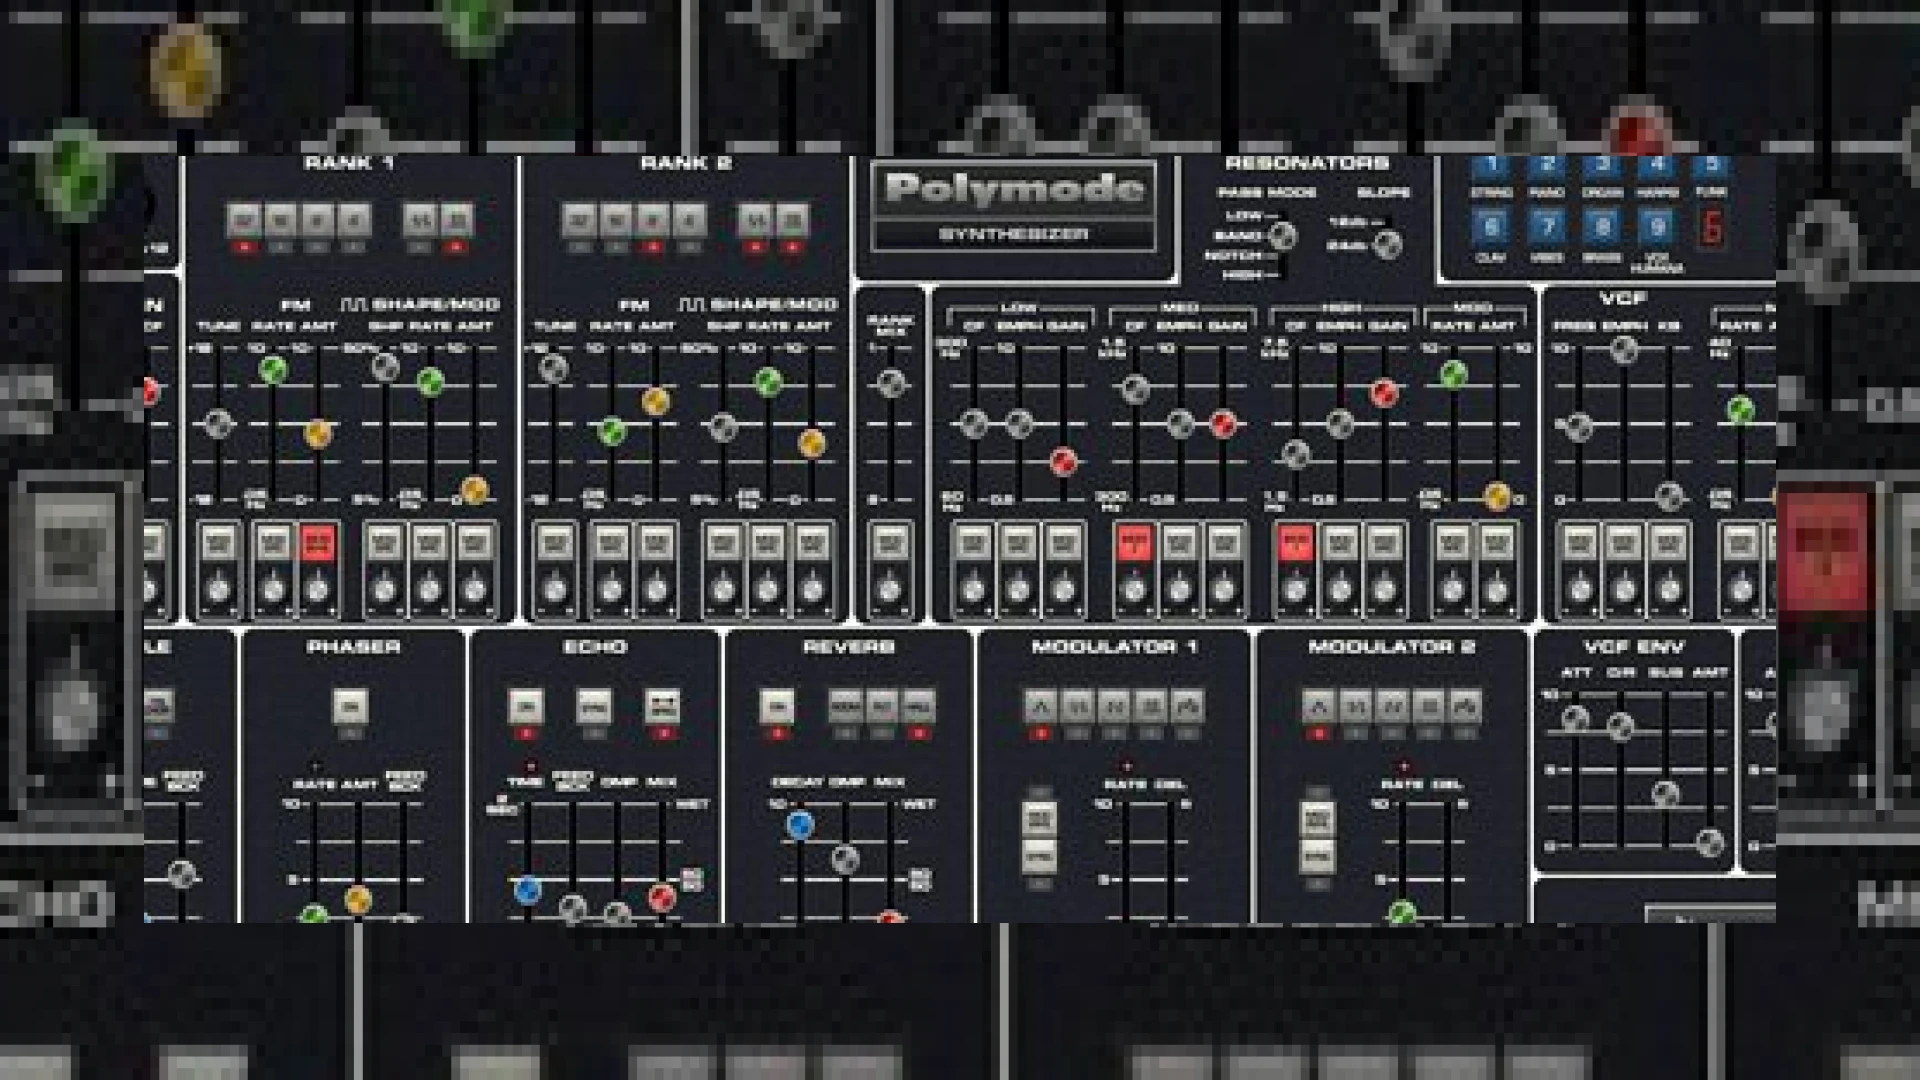Choose the fifth waveform button in Modulator 2
The width and height of the screenshot is (1920, 1080).
click(x=1465, y=706)
